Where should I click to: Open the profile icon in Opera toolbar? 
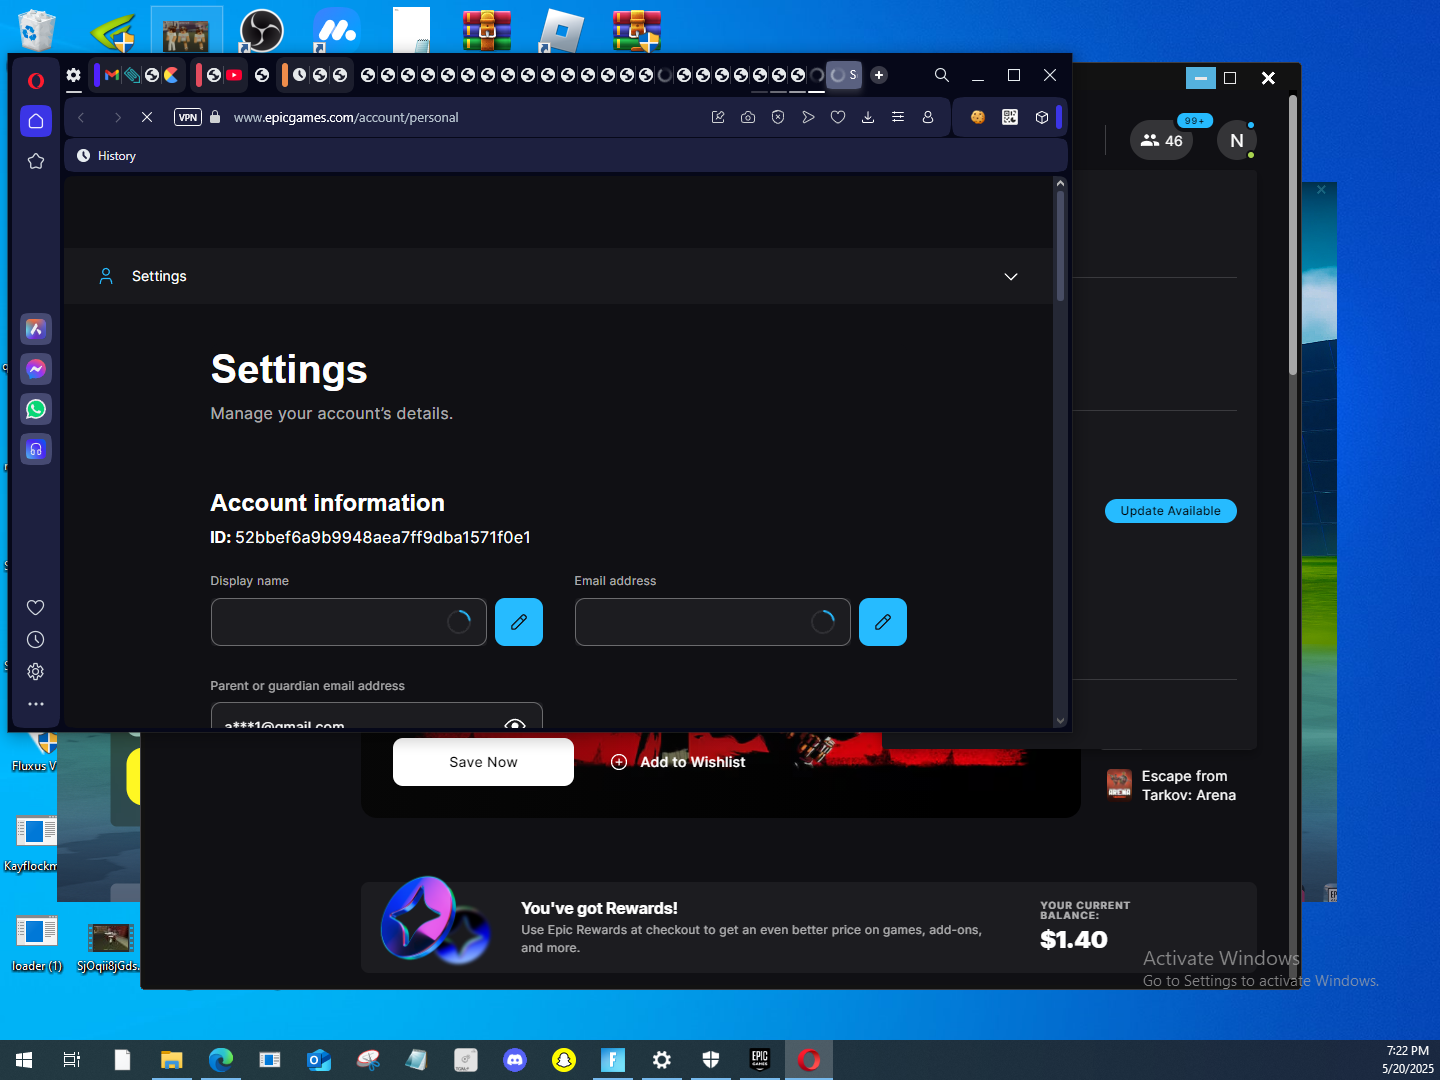(928, 117)
